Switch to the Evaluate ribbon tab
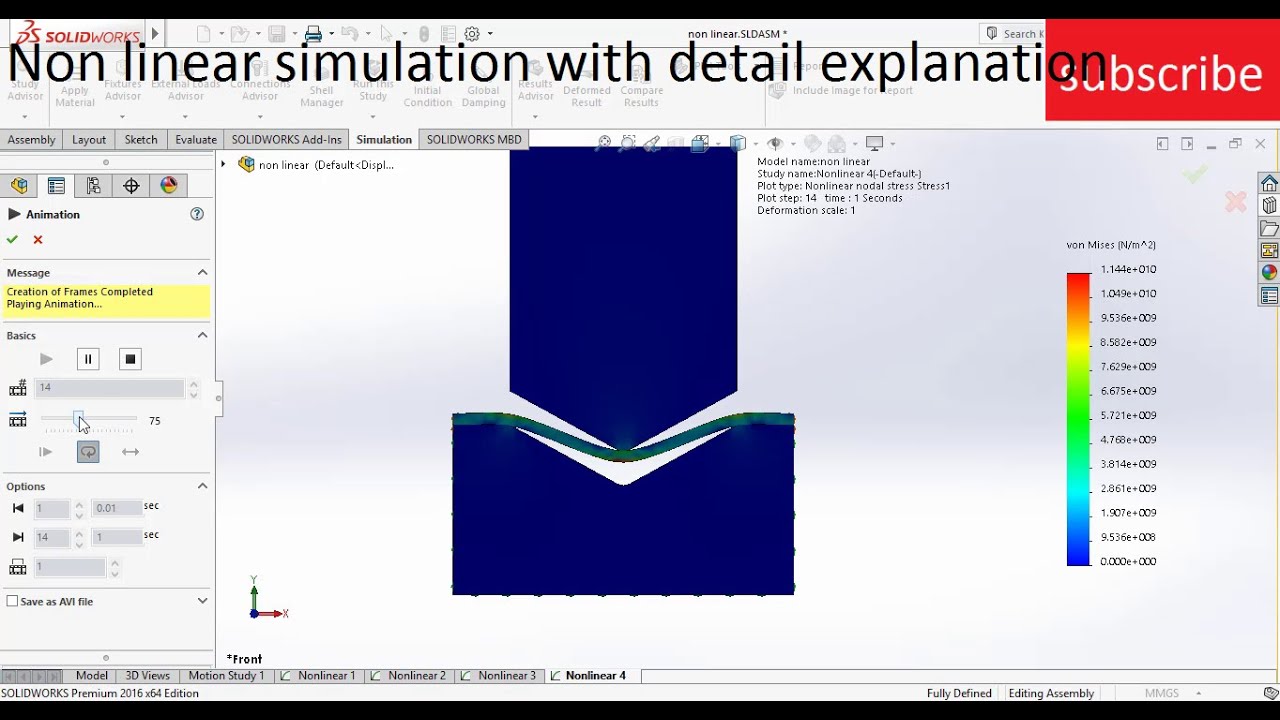The image size is (1280, 720). 196,140
